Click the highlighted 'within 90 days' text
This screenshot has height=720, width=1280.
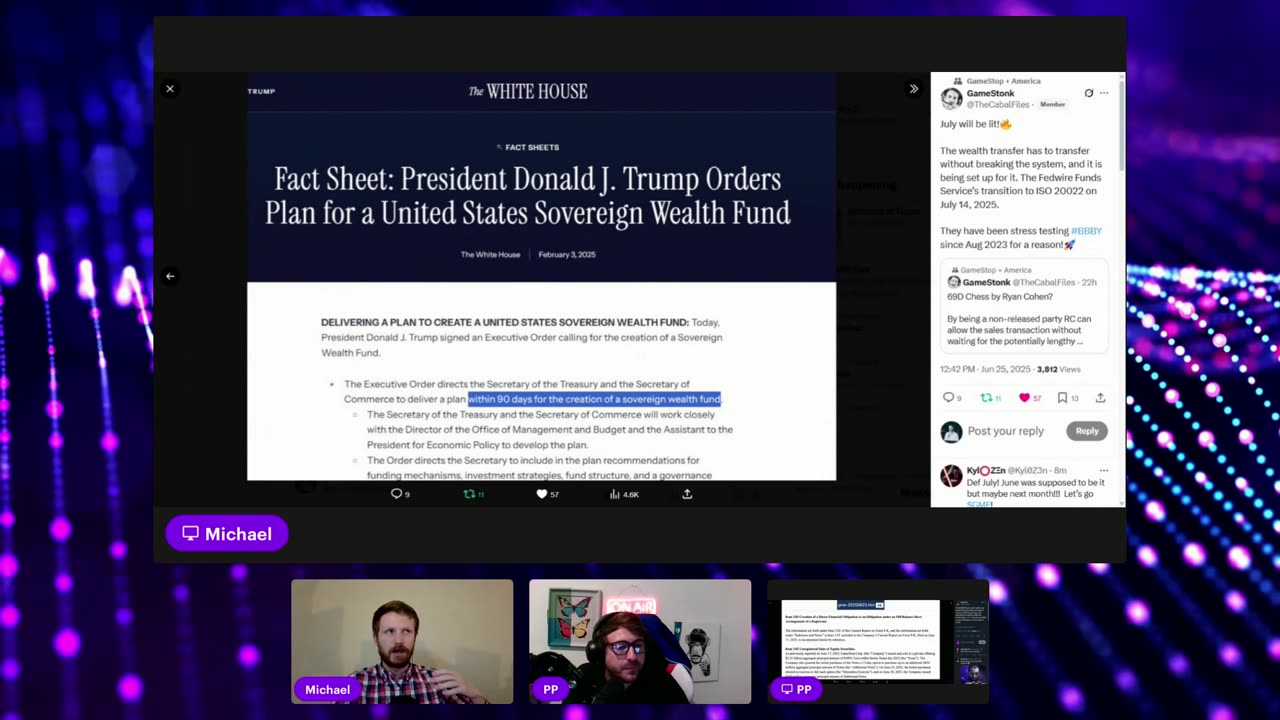pos(594,399)
